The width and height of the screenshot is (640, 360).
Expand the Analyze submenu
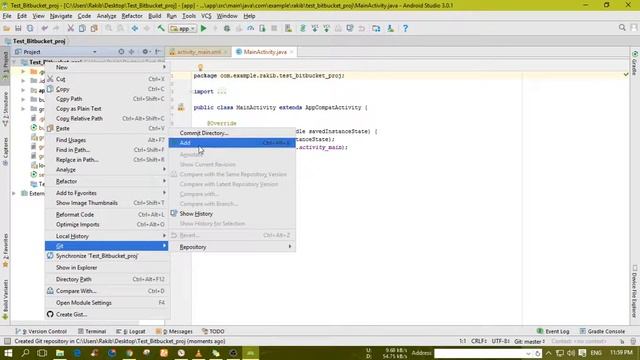(107, 169)
